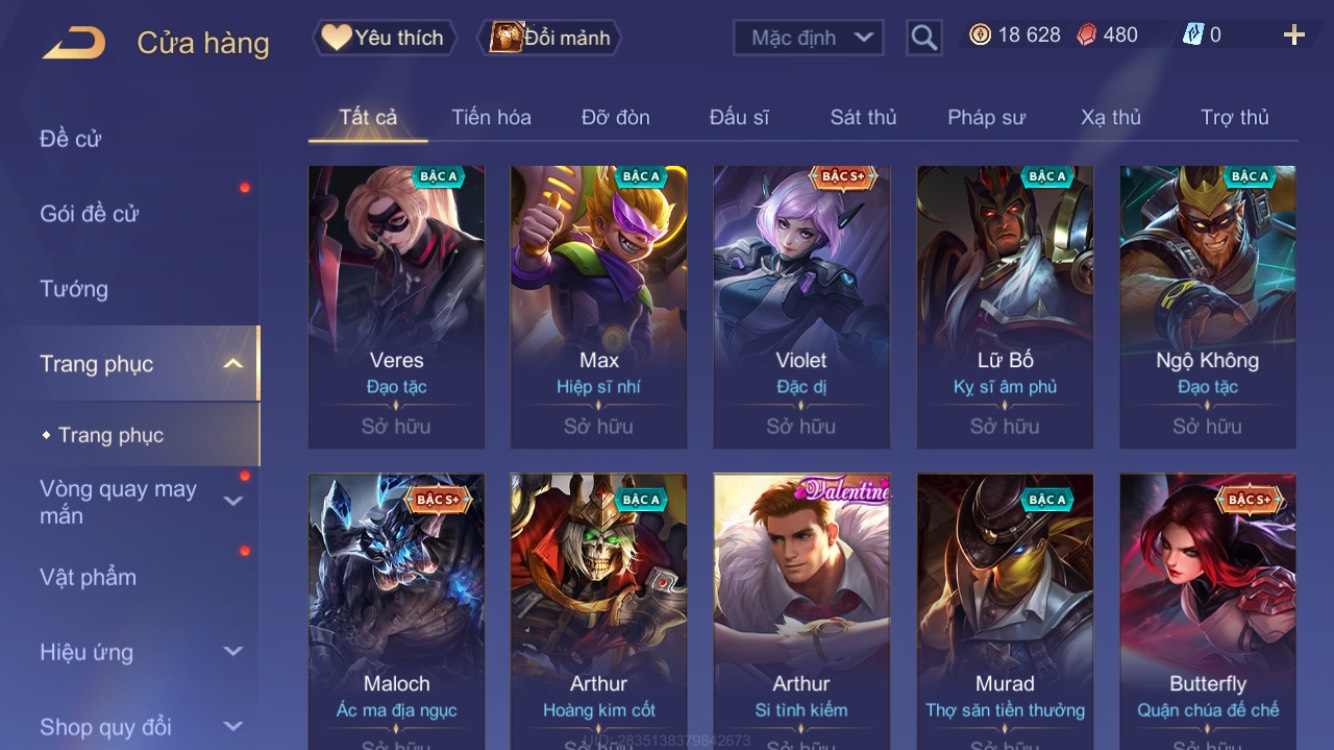Screen dimensions: 1334x750
Task: Open Yêu thích heart favorites
Action: pos(384,38)
